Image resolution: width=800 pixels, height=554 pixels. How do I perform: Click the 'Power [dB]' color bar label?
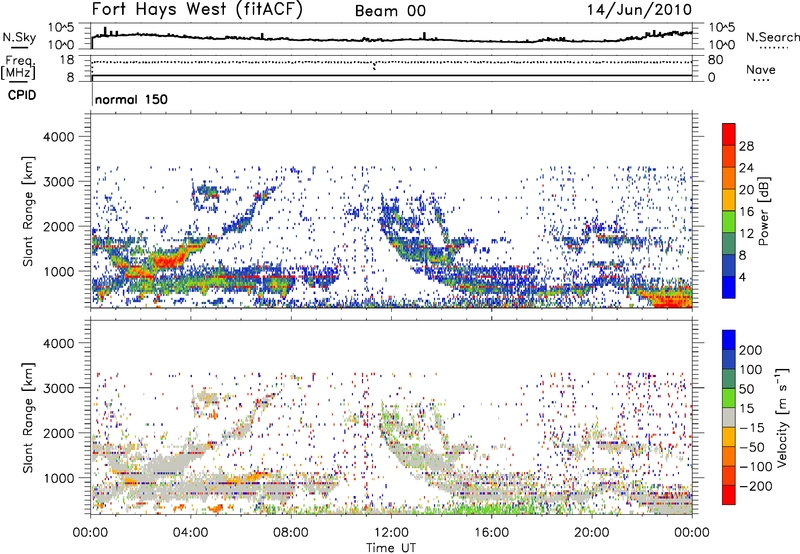click(764, 211)
